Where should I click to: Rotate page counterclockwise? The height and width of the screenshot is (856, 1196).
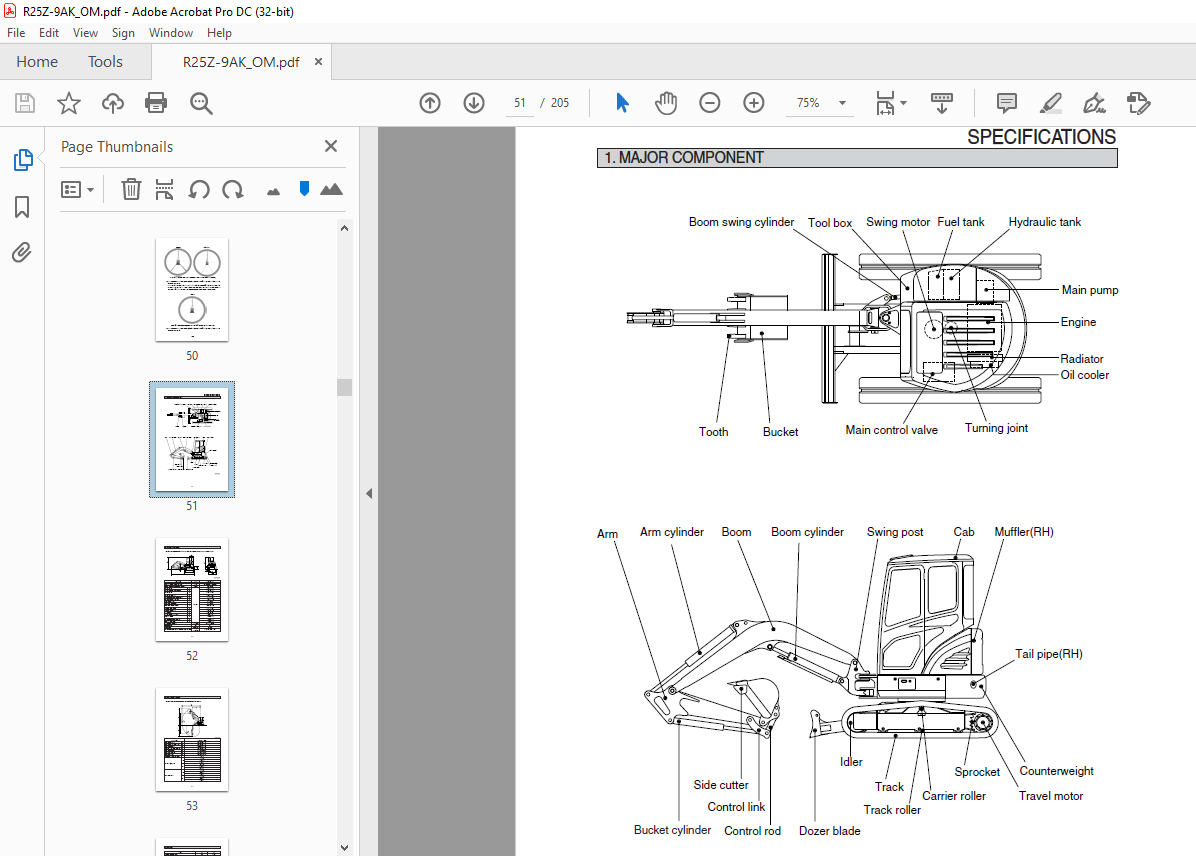199,189
